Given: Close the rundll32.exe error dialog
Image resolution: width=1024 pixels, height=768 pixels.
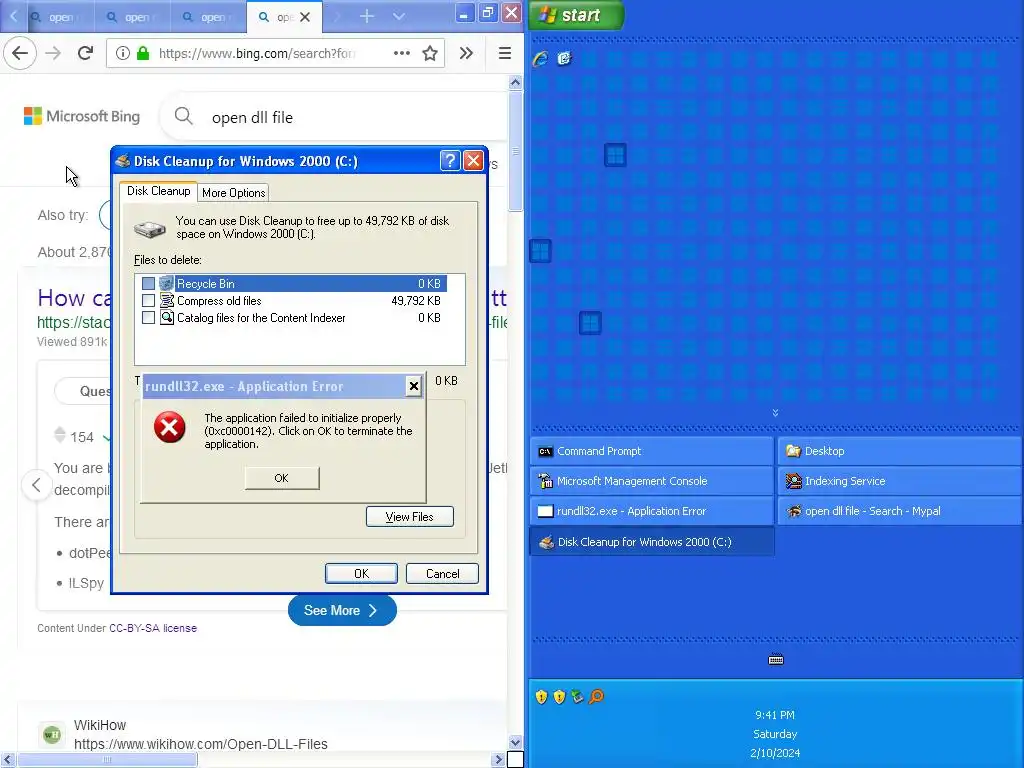Looking at the screenshot, I should [413, 387].
